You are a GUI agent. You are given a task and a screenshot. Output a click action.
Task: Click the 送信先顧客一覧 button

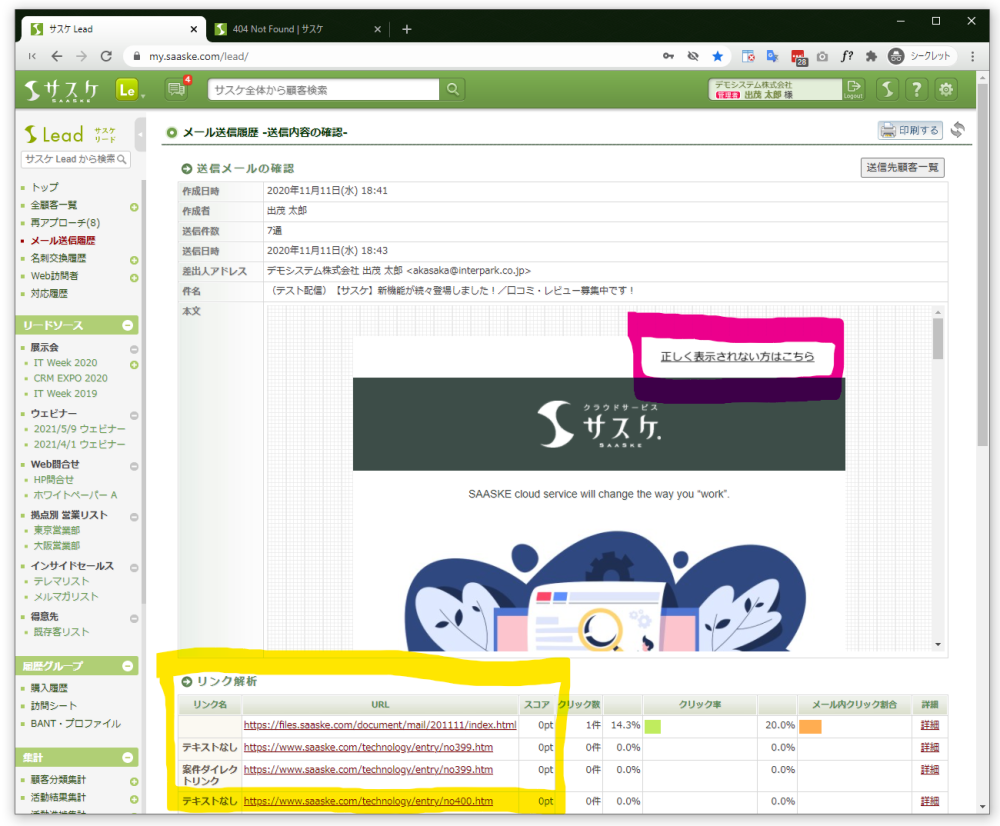coord(902,168)
